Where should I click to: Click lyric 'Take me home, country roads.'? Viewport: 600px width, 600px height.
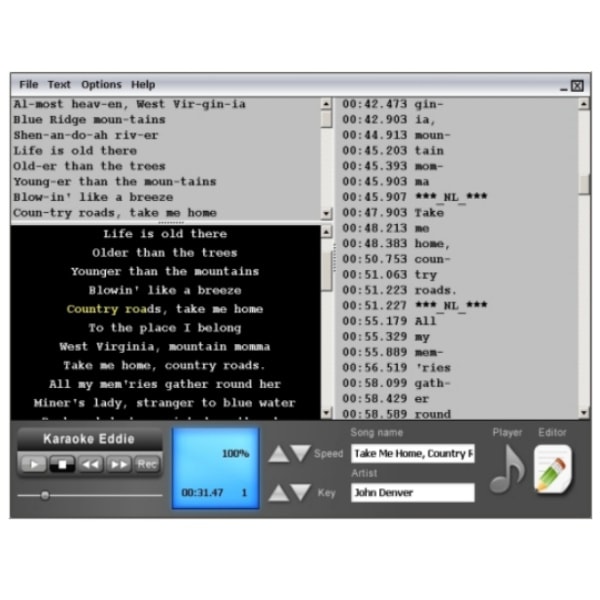click(165, 365)
